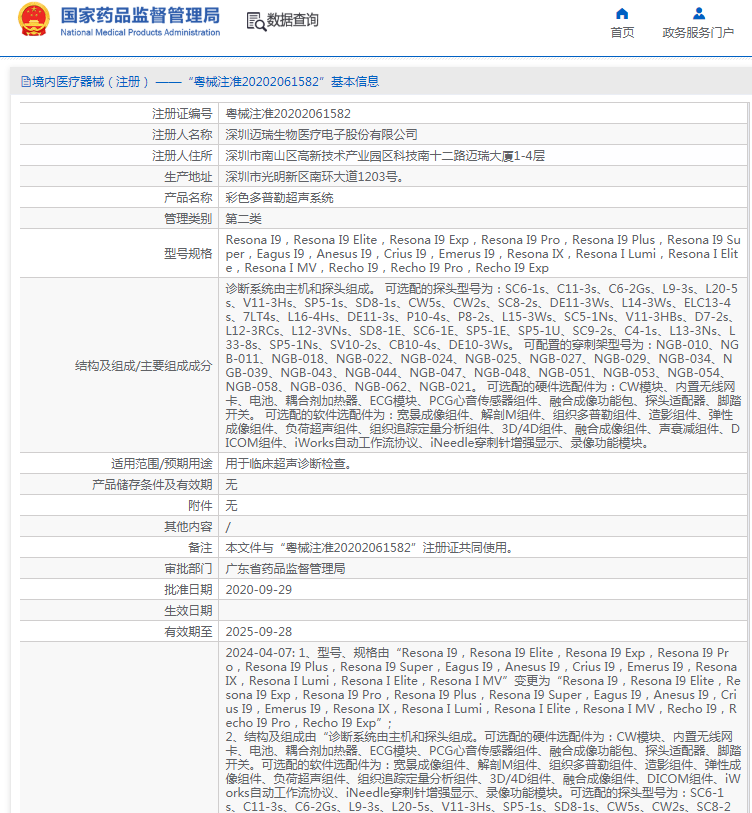The image size is (752, 813).
Task: Select the 生效日期 label cell
Action: click(119, 611)
